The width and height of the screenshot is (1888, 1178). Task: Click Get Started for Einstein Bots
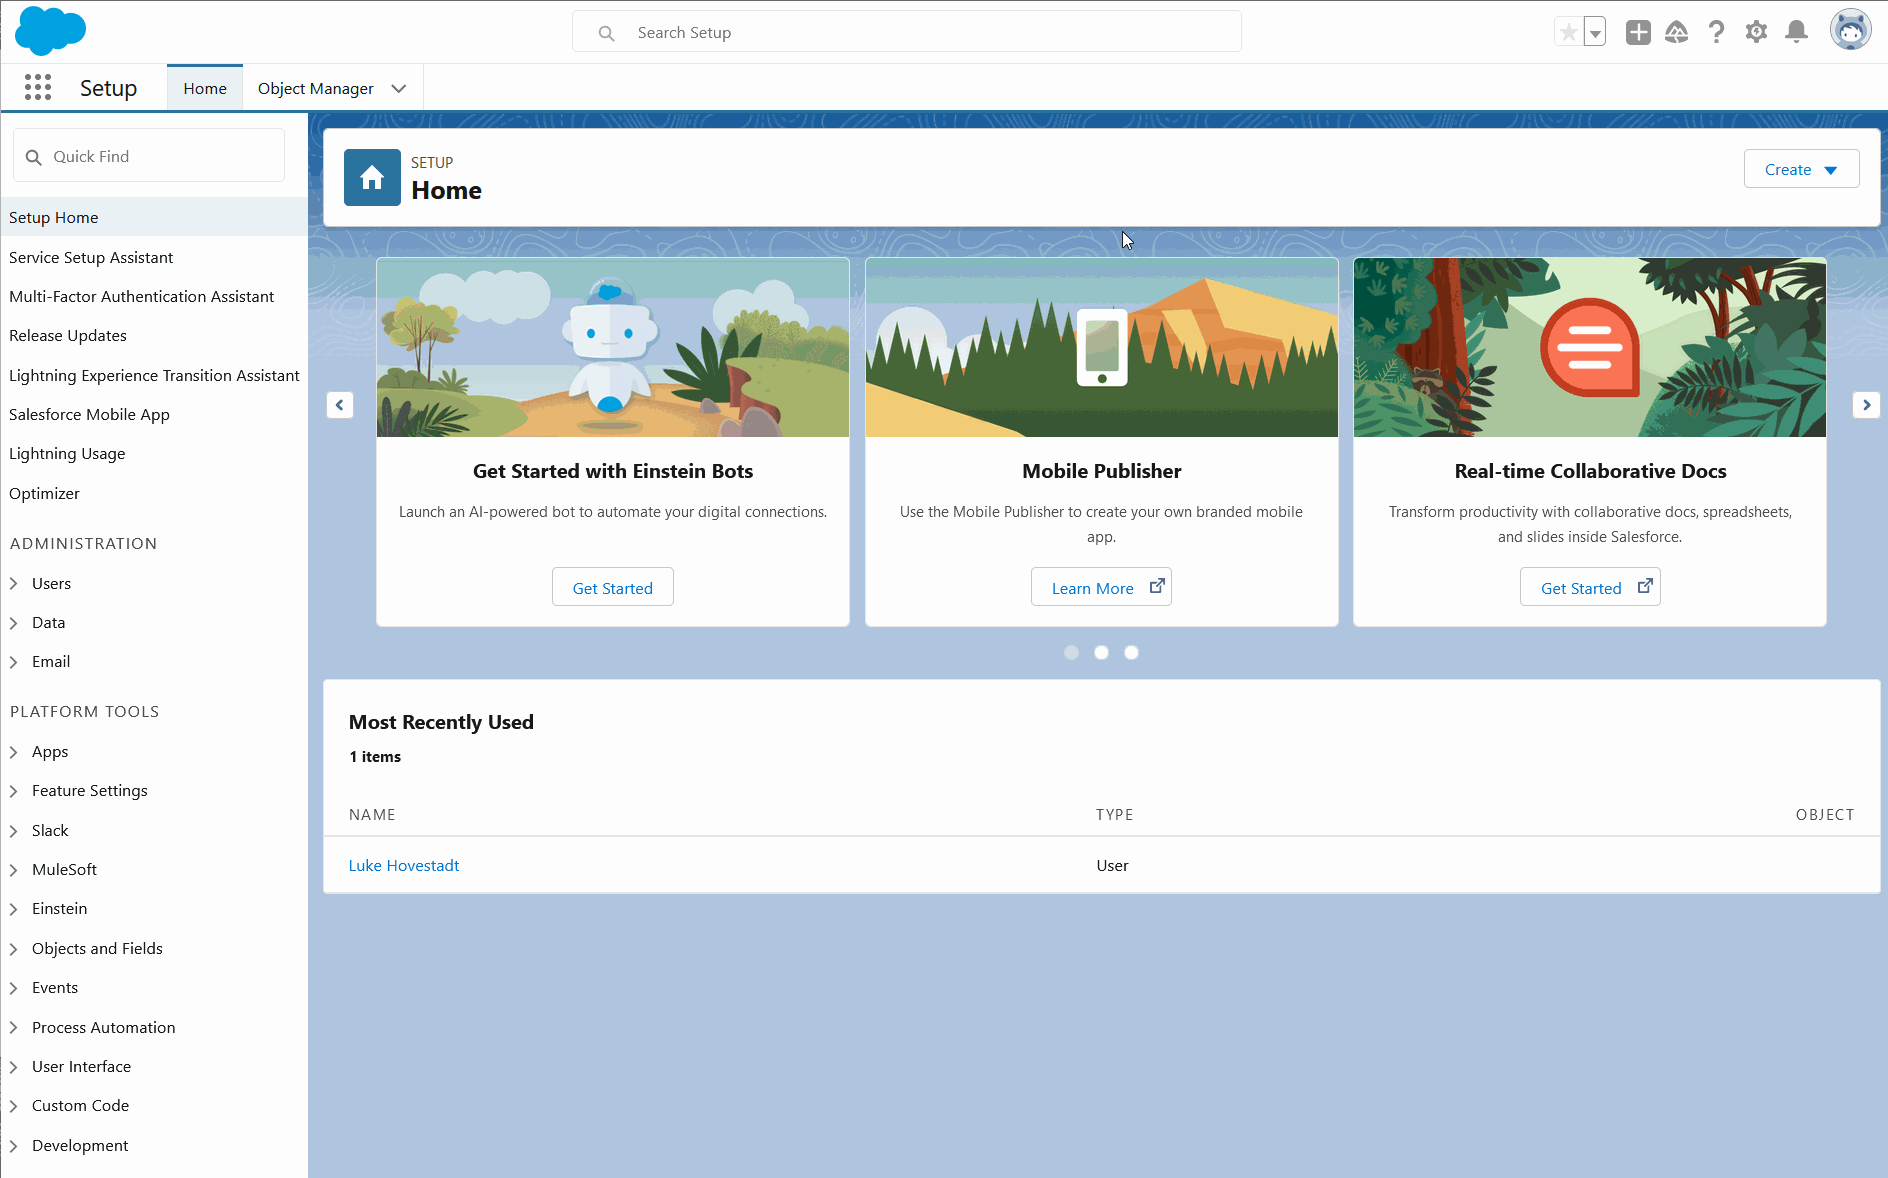click(x=613, y=587)
